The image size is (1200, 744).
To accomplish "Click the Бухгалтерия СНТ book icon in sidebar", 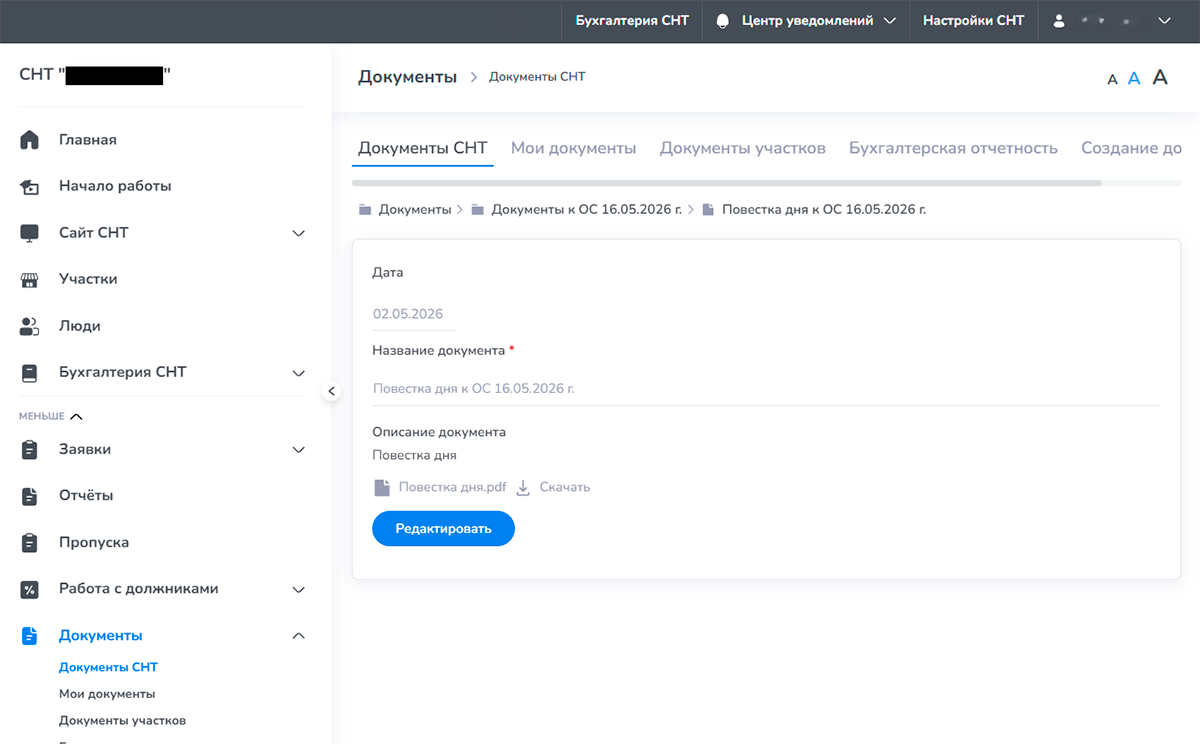I will [30, 372].
